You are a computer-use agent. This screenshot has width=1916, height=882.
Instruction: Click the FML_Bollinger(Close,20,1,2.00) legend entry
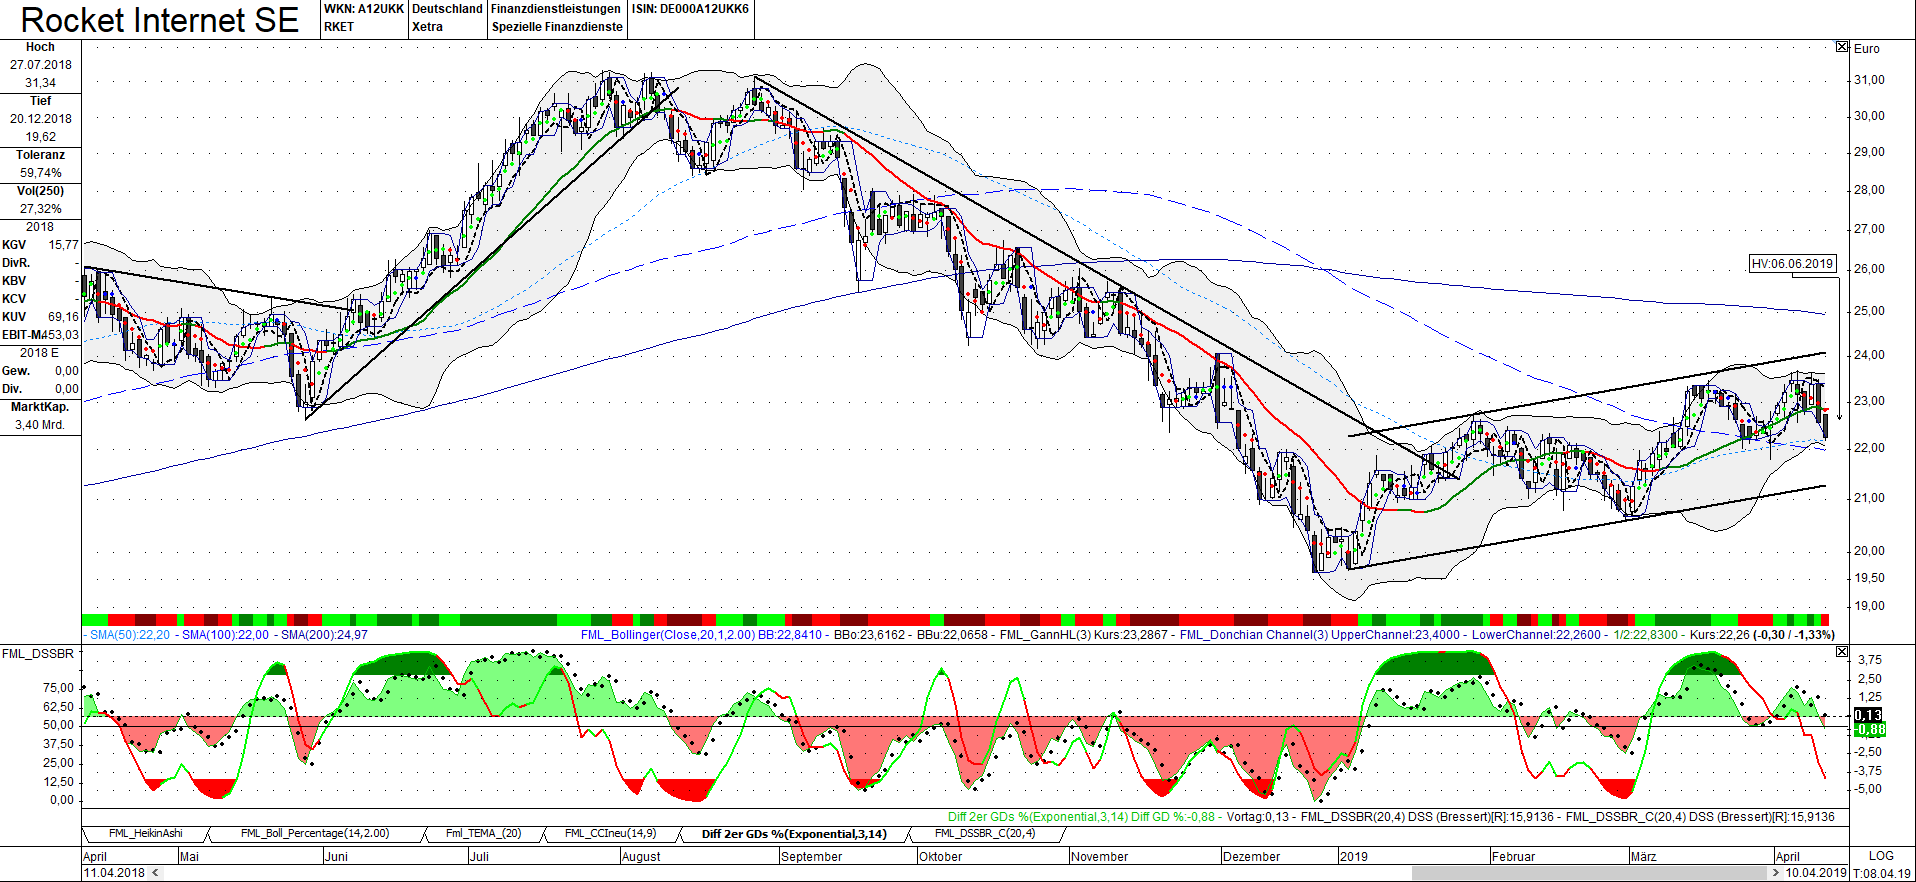tap(668, 635)
